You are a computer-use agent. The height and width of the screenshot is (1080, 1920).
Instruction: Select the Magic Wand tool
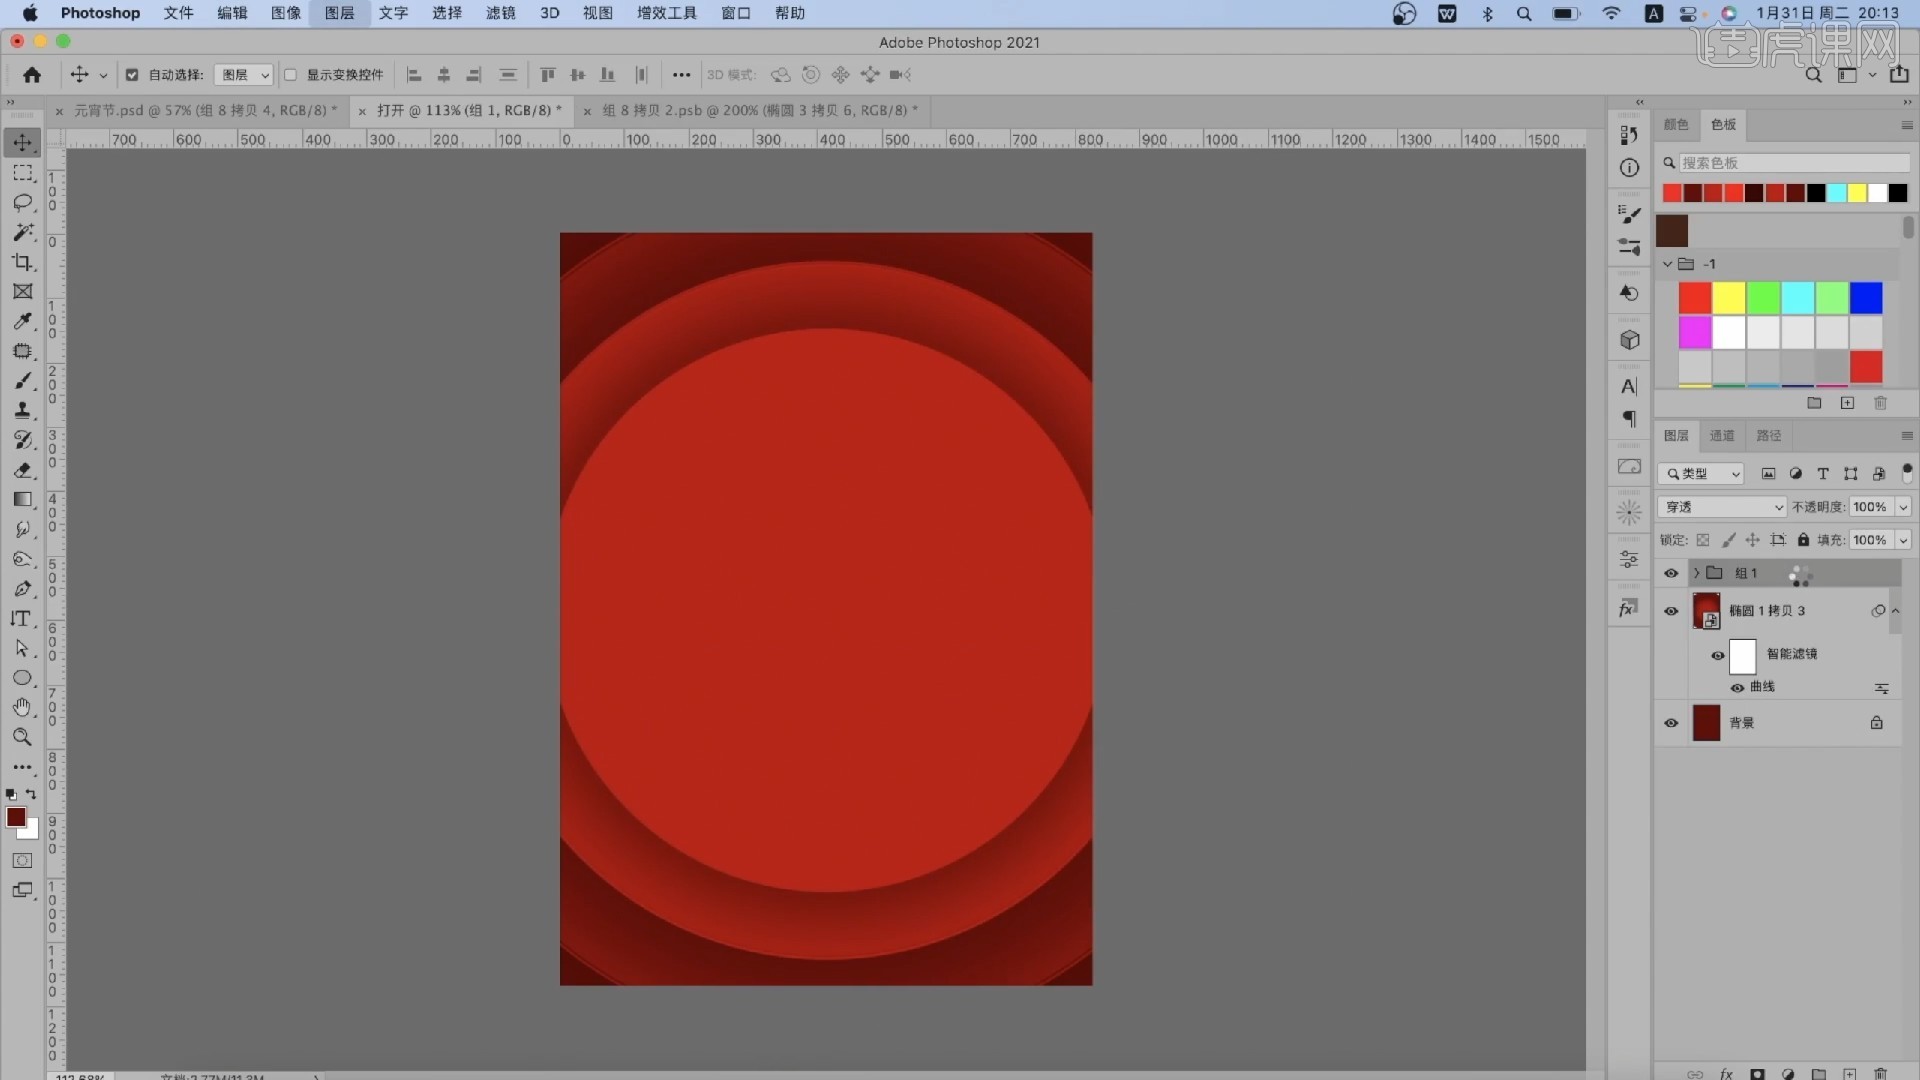22,232
